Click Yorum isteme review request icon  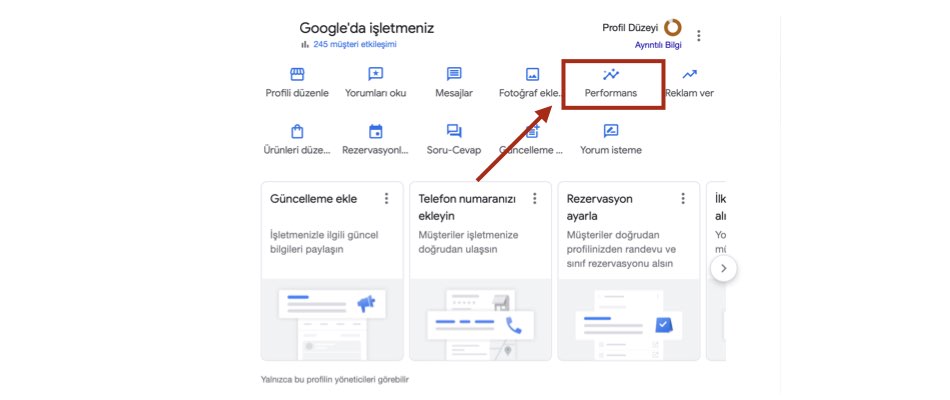coord(611,131)
